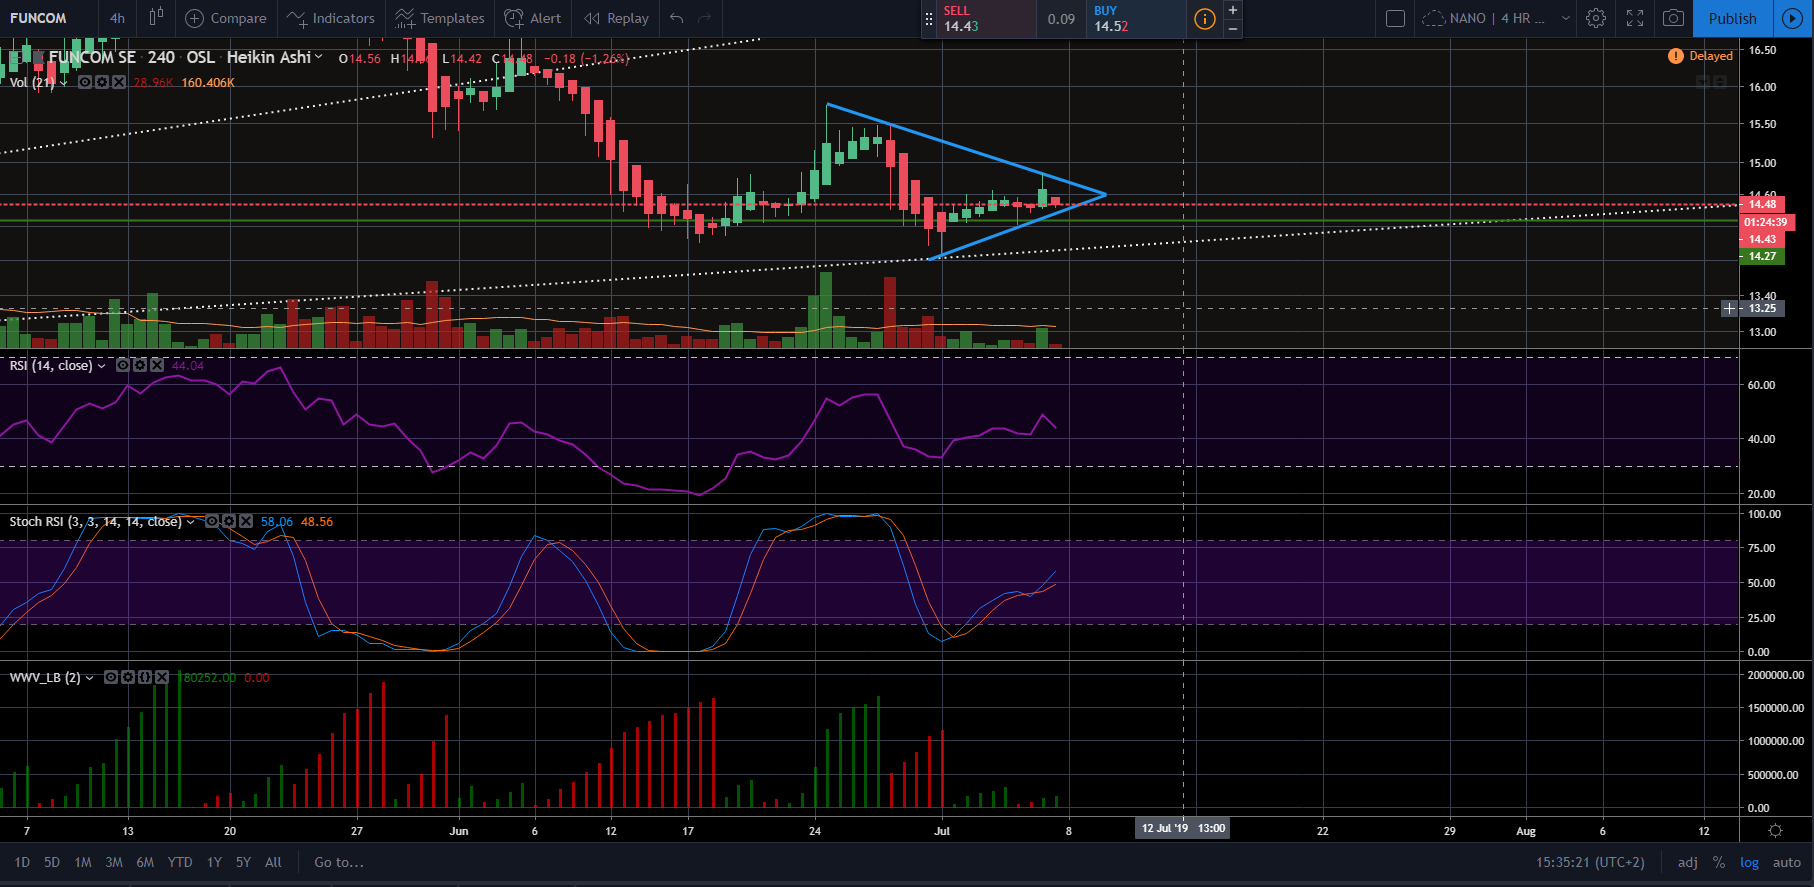Toggle percent scale mode

pos(1719,862)
